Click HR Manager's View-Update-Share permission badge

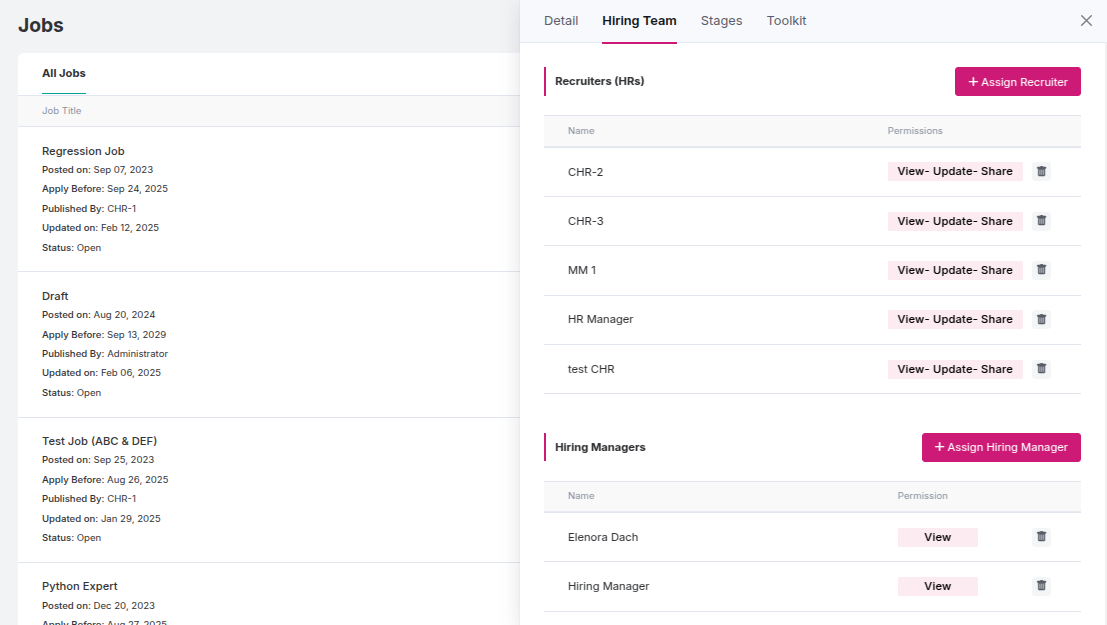point(955,319)
